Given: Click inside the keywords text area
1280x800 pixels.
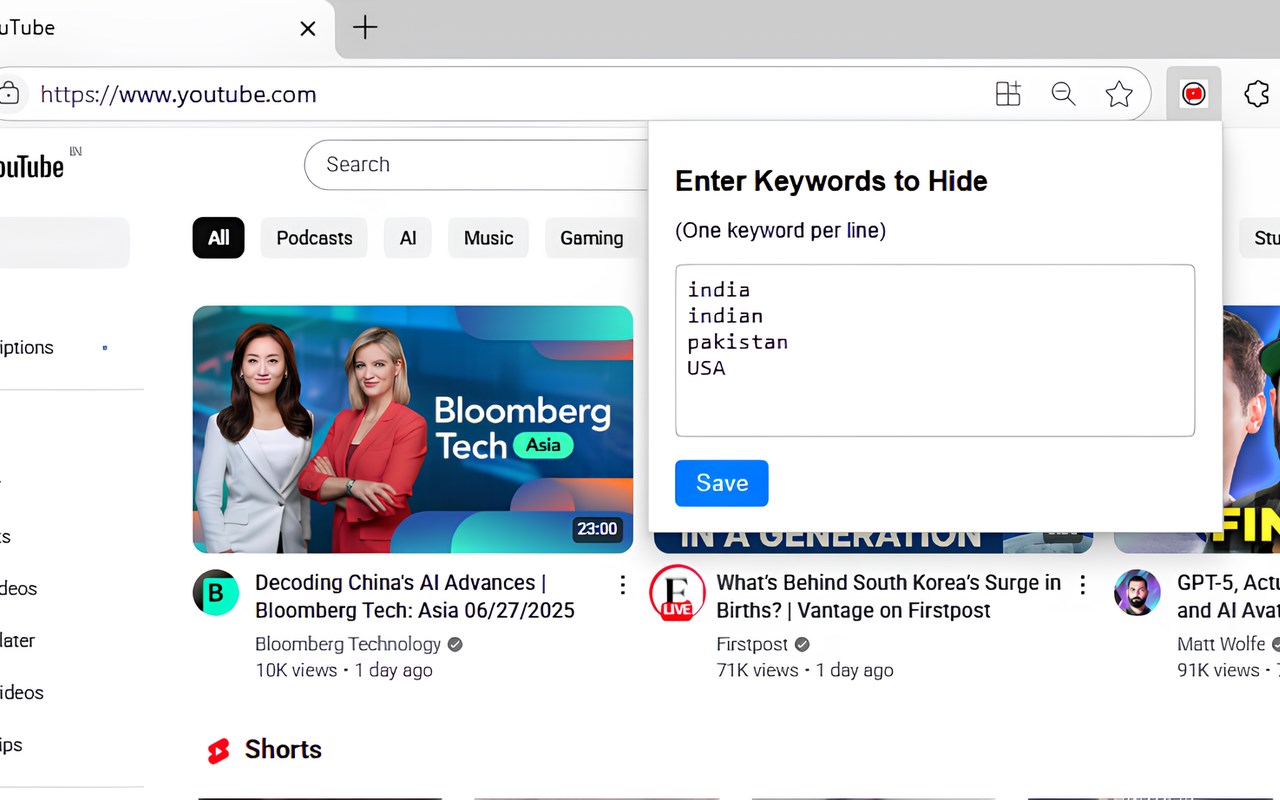Looking at the screenshot, I should (x=935, y=350).
